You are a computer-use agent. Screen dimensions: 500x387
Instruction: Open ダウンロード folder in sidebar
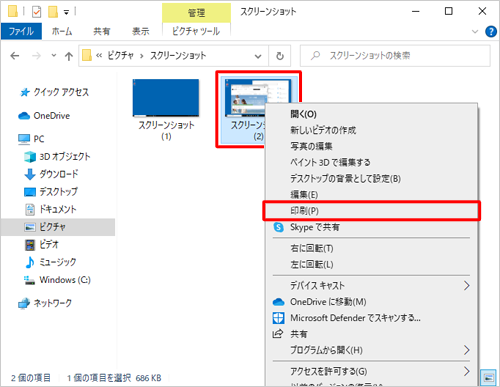tap(52, 174)
